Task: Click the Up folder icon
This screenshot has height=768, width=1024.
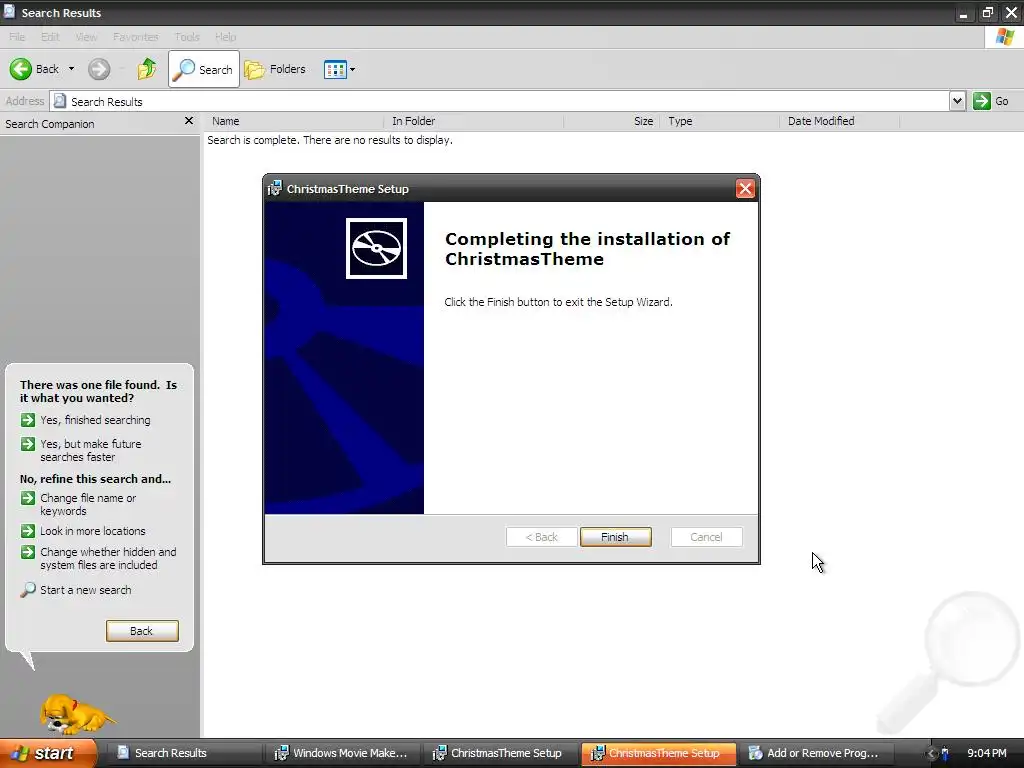Action: tap(147, 69)
